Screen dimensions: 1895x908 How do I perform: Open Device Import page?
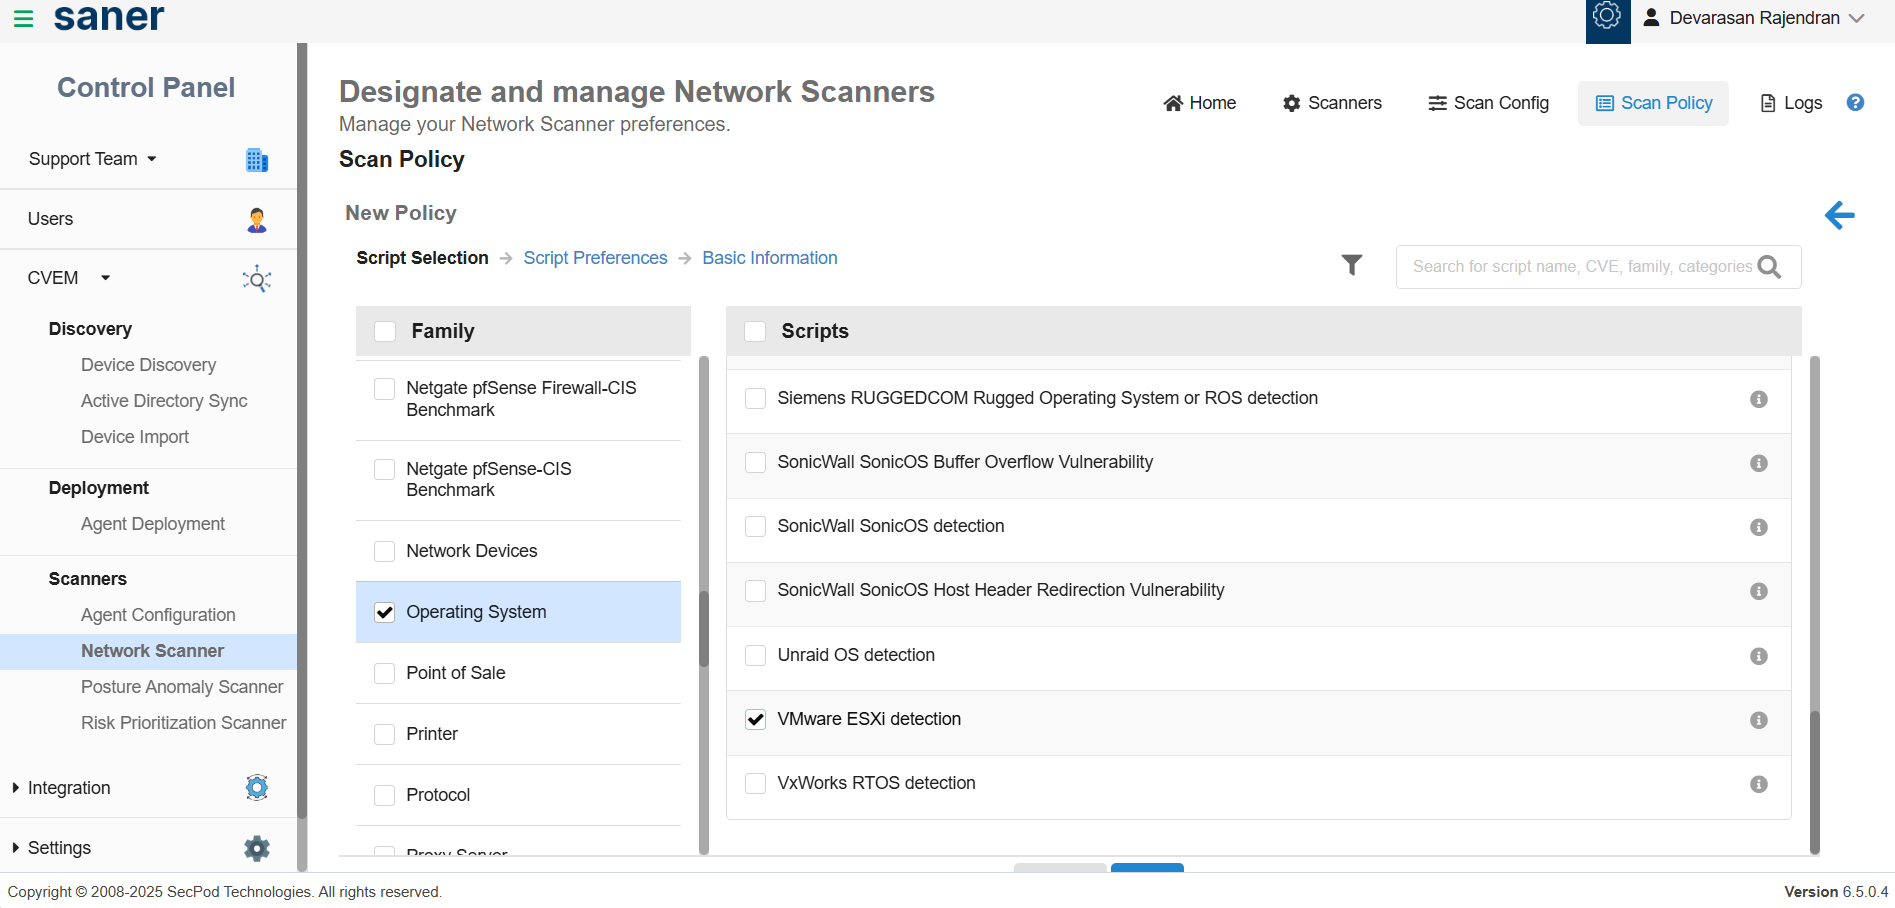[135, 437]
